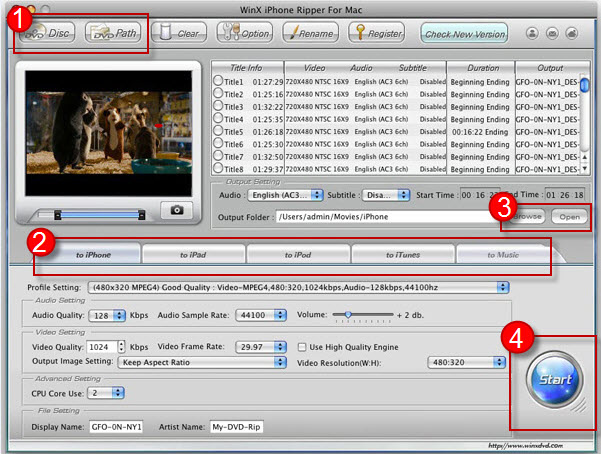Select Title3 radio button

(x=218, y=105)
